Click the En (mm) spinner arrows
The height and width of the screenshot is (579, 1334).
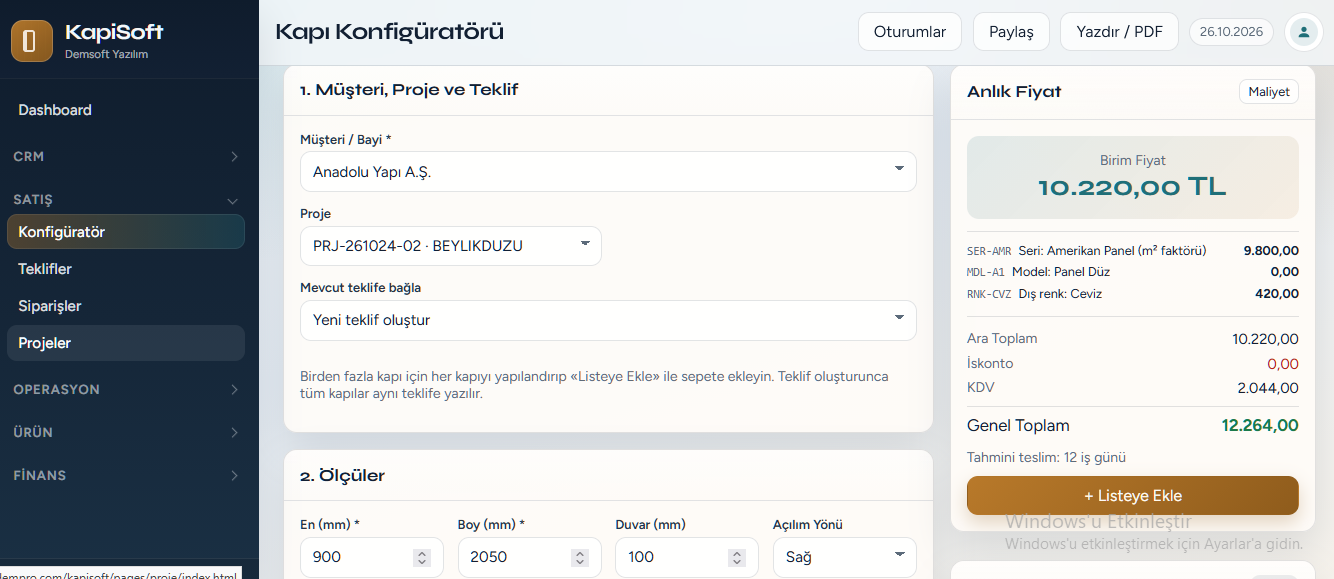click(422, 557)
